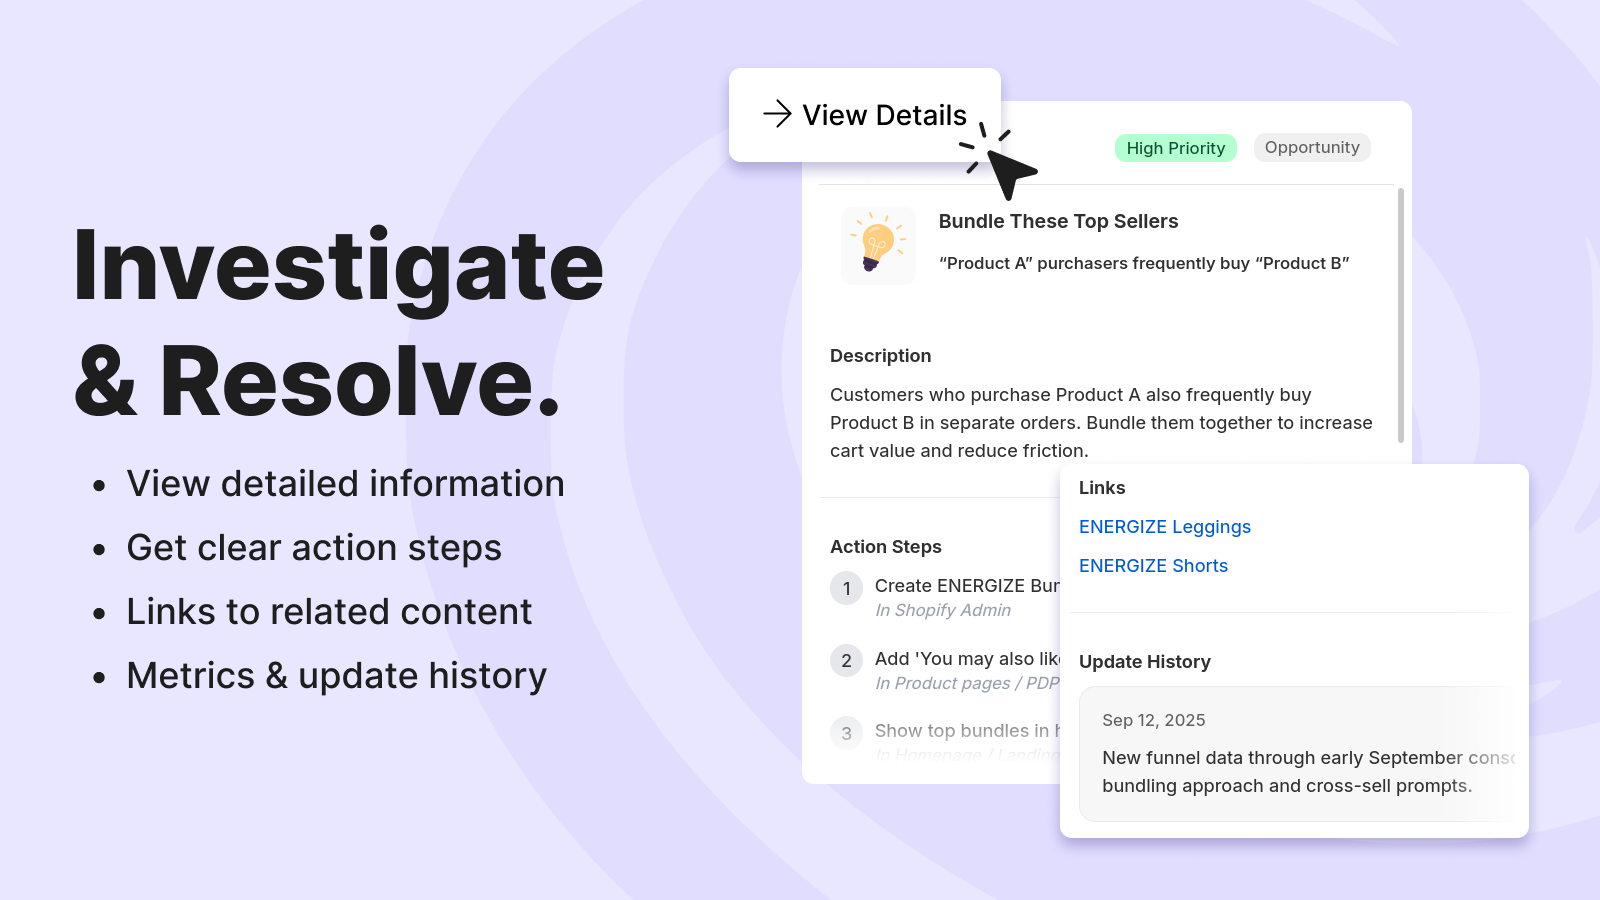Select the Opportunity tag
The height and width of the screenshot is (900, 1600).
tap(1311, 147)
